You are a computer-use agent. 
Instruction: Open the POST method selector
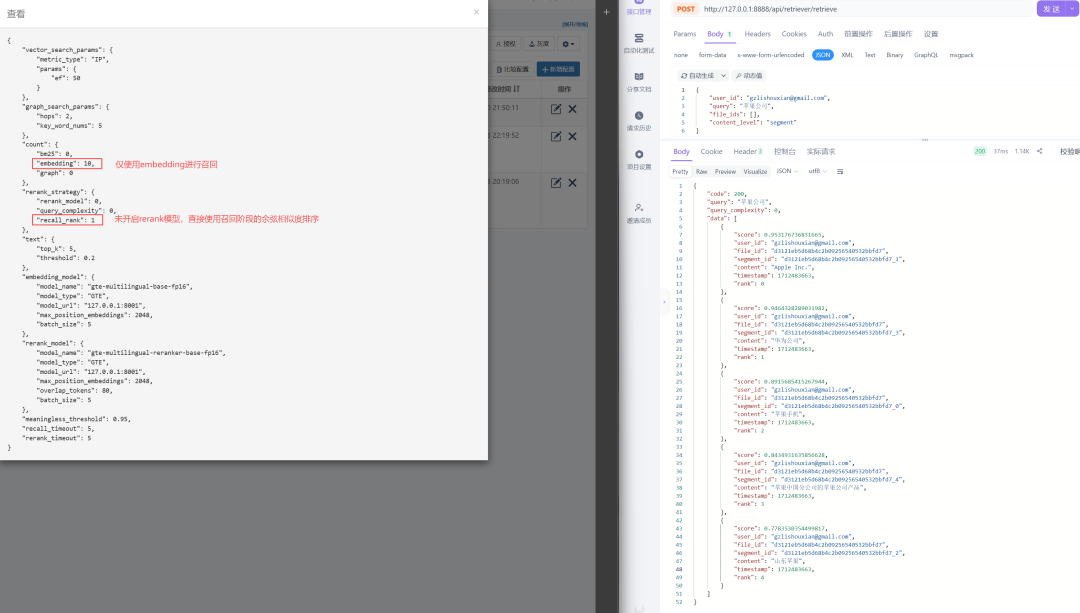coord(685,9)
